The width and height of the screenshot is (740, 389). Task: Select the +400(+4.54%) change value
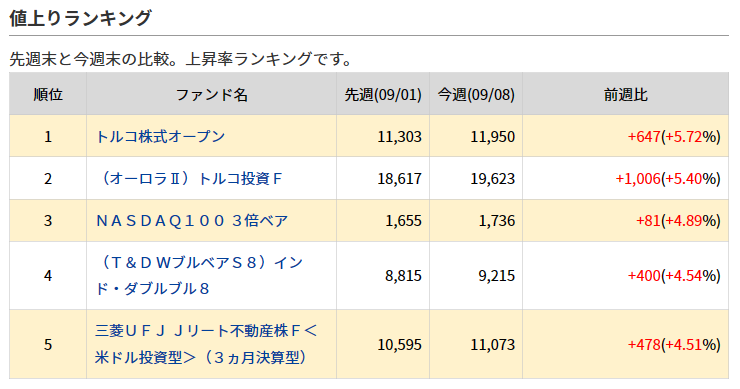point(674,276)
